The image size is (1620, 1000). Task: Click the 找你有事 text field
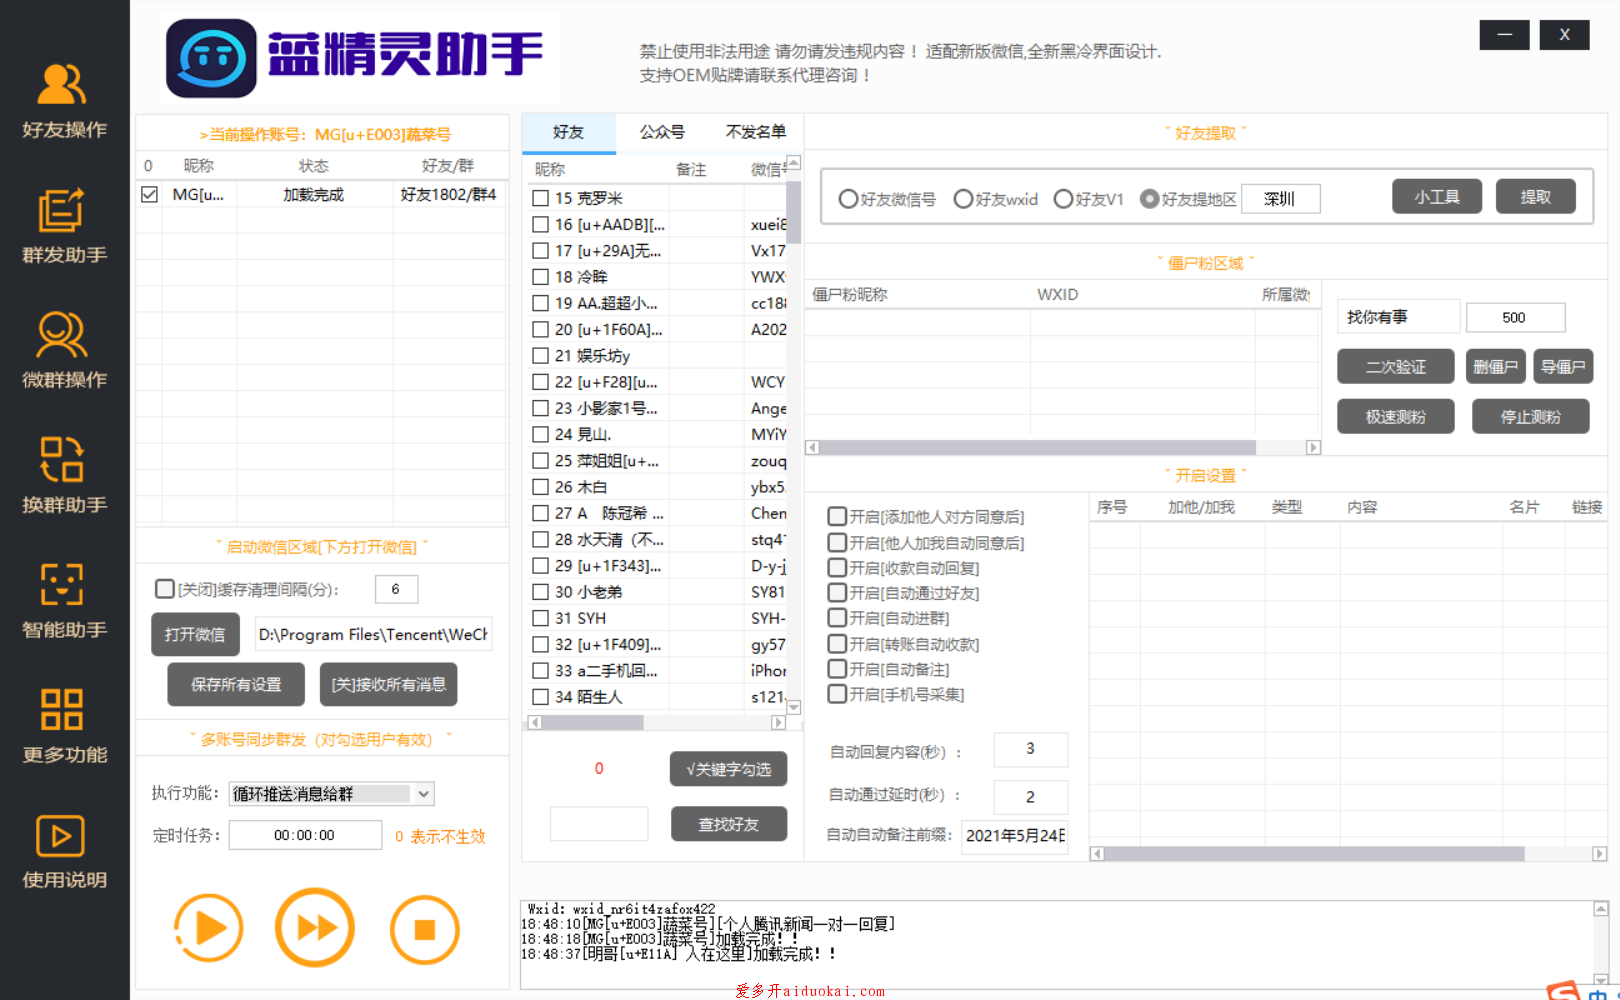coord(1398,317)
